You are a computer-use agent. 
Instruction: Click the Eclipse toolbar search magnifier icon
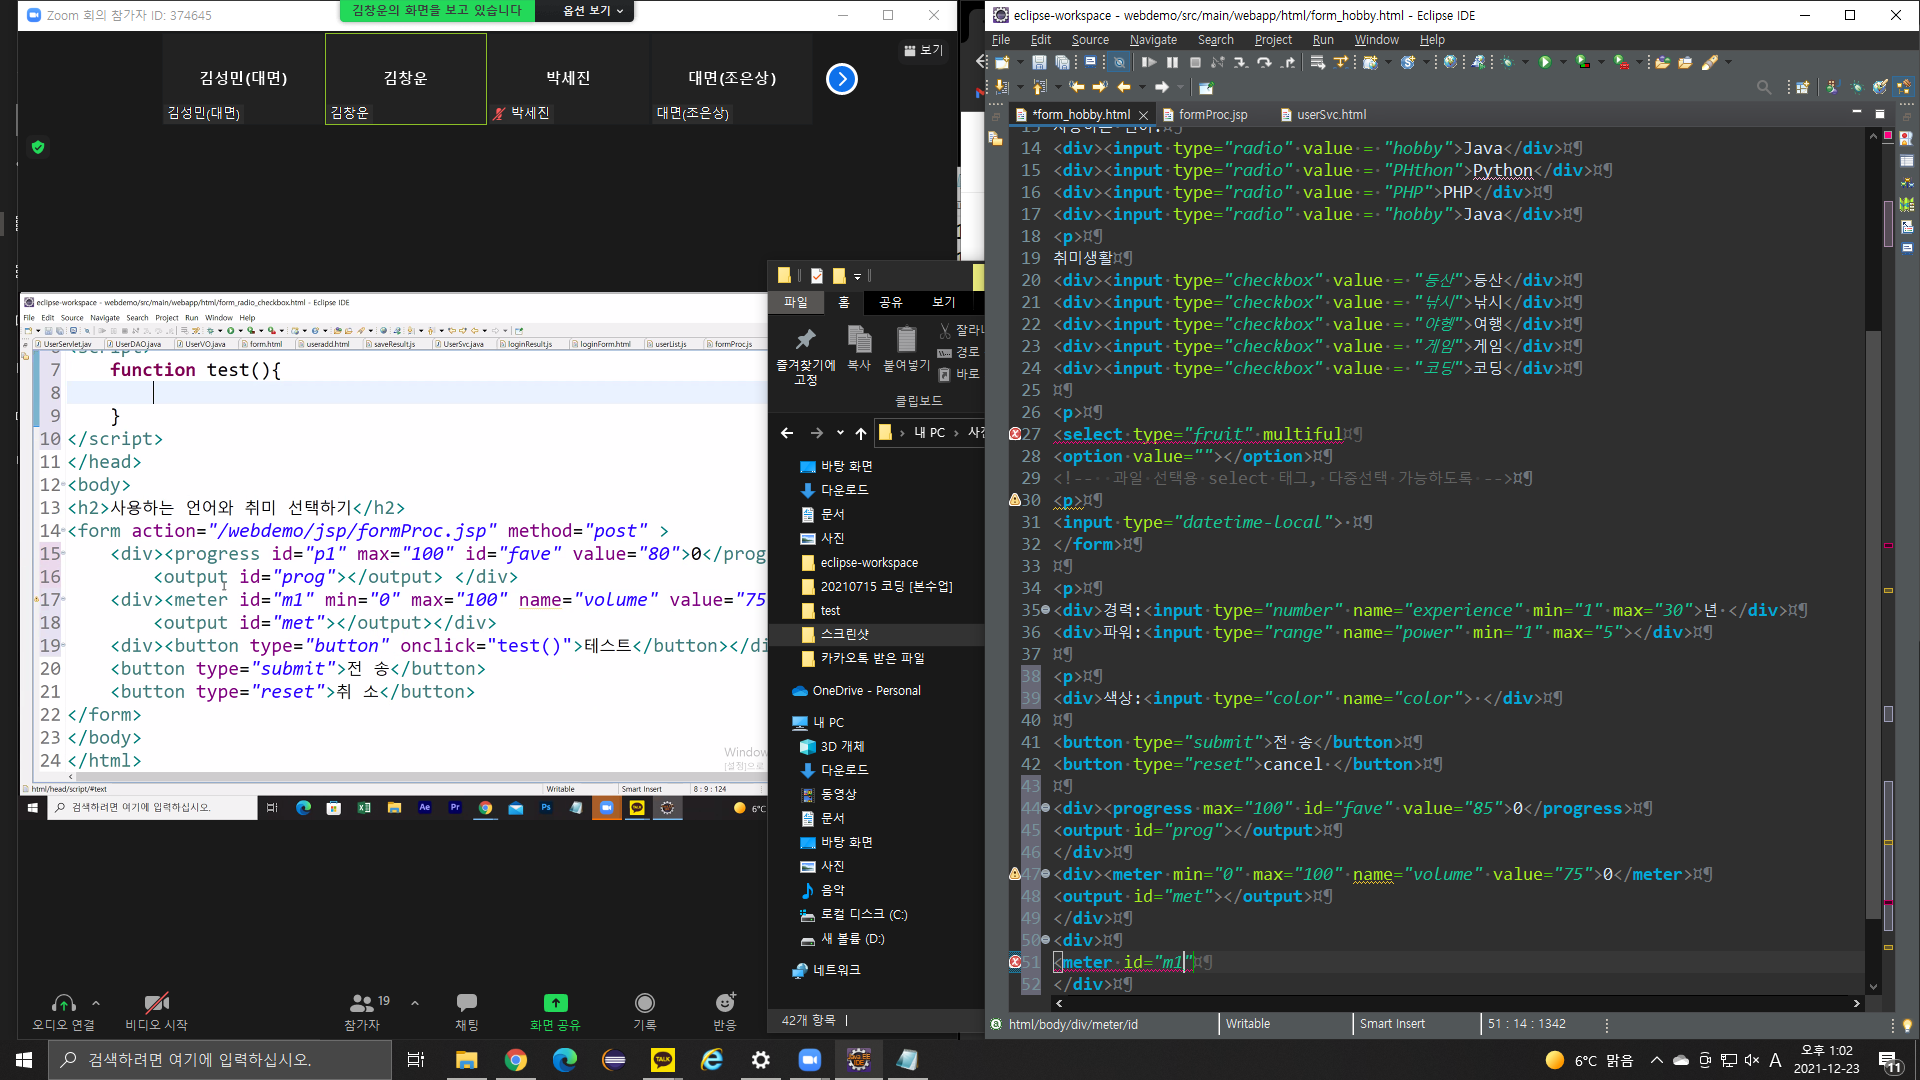click(x=1764, y=88)
